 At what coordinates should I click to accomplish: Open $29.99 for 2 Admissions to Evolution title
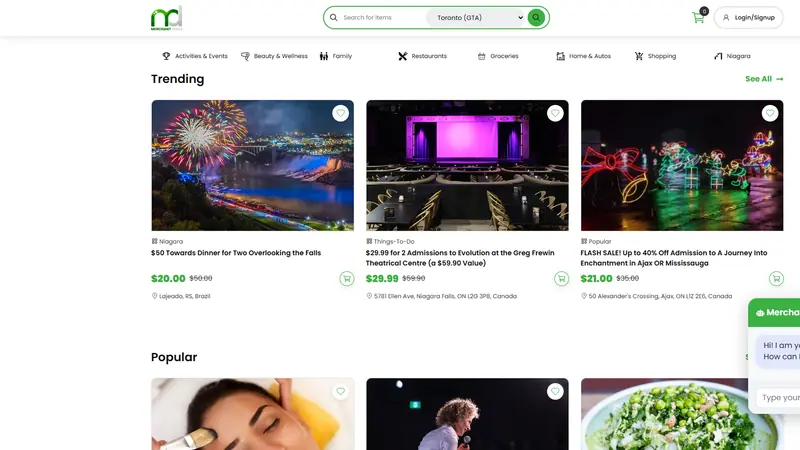460,258
